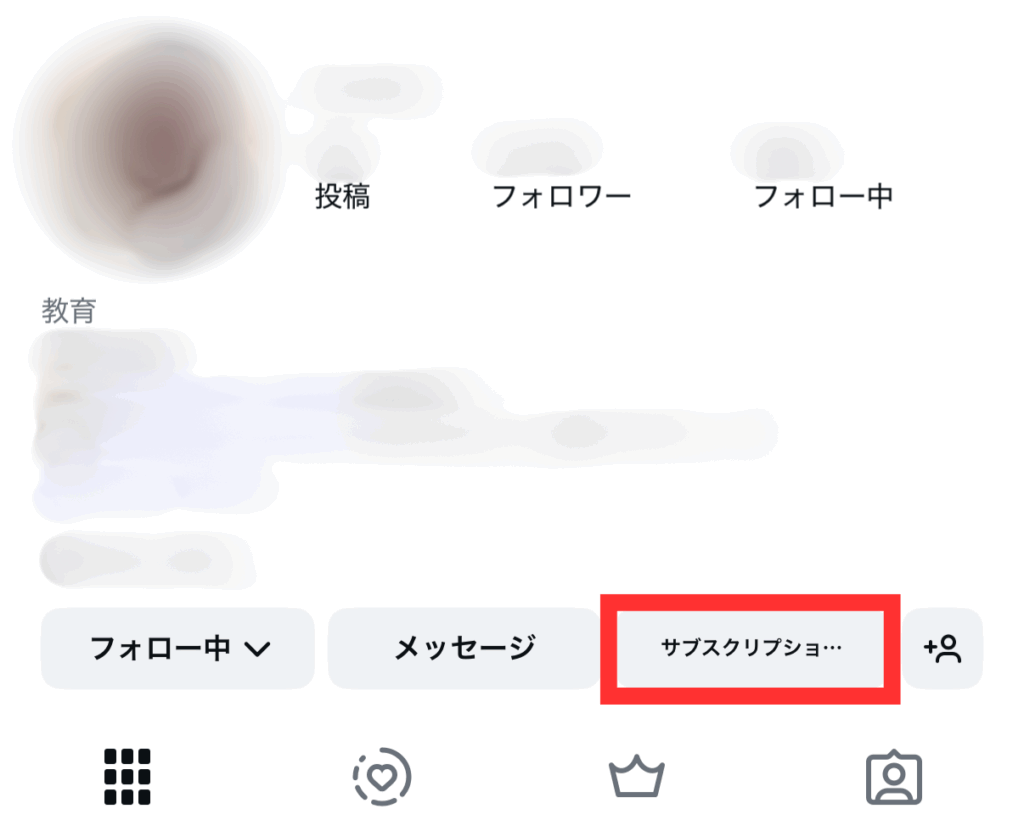Open the posts grid tab

[127, 776]
